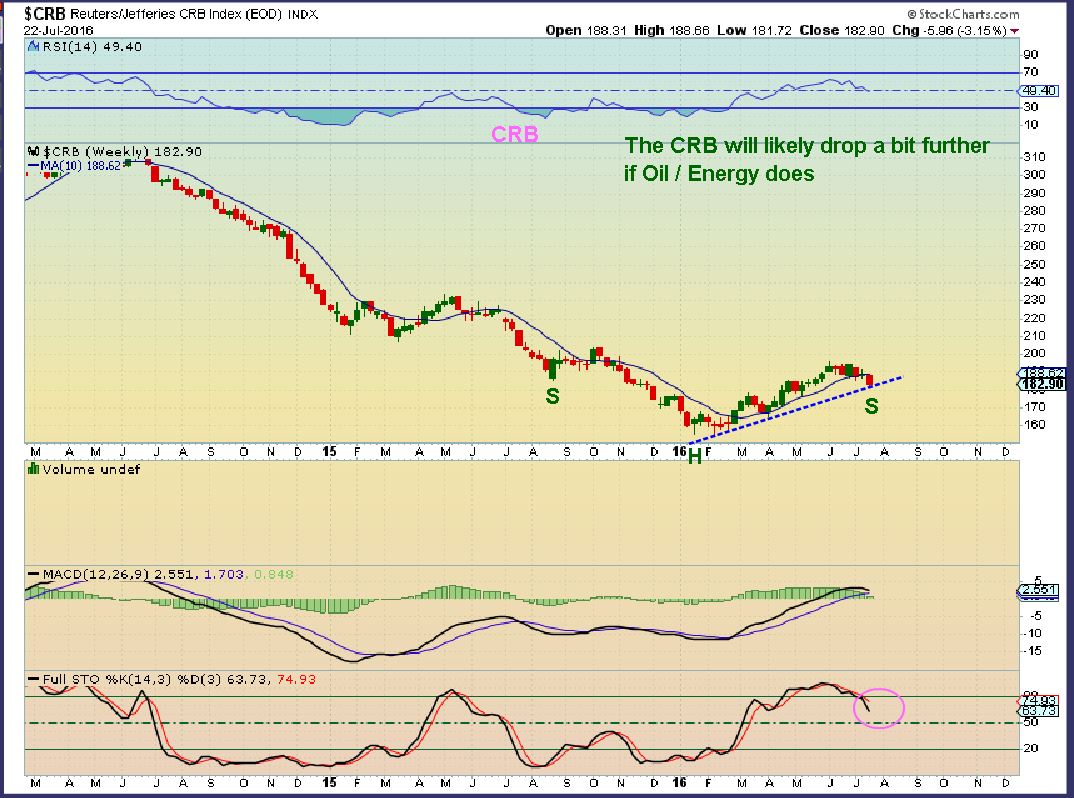Click the $CRB (Weekly) 182.90 legend

click(123, 151)
